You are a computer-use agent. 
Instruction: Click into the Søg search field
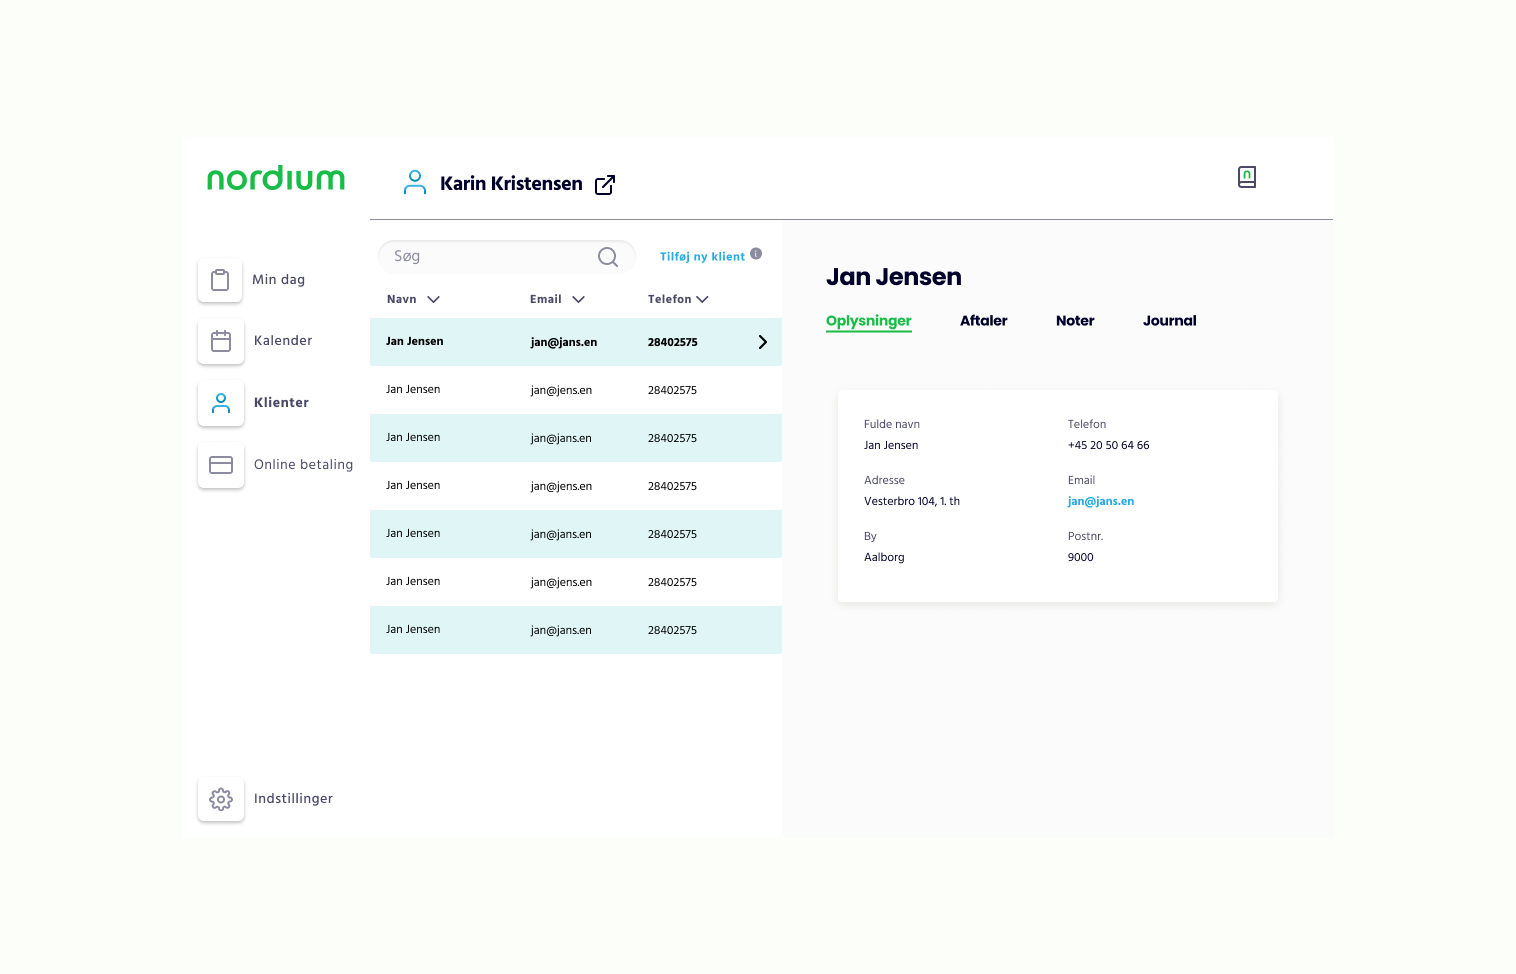click(490, 257)
